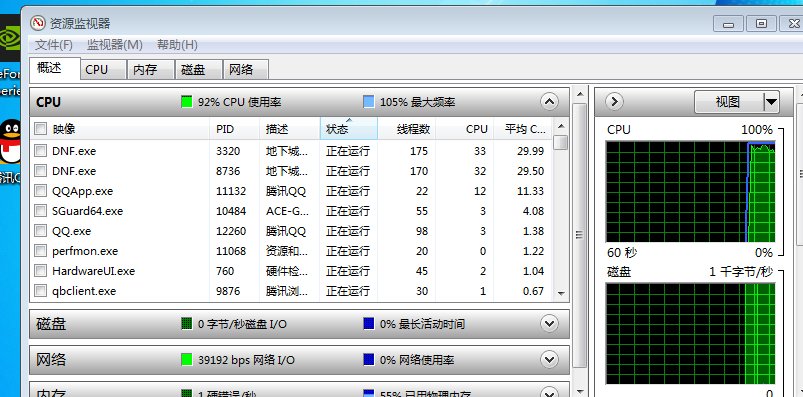
Task: Check the DNF.exe PID 3320 checkbox
Action: [40, 151]
